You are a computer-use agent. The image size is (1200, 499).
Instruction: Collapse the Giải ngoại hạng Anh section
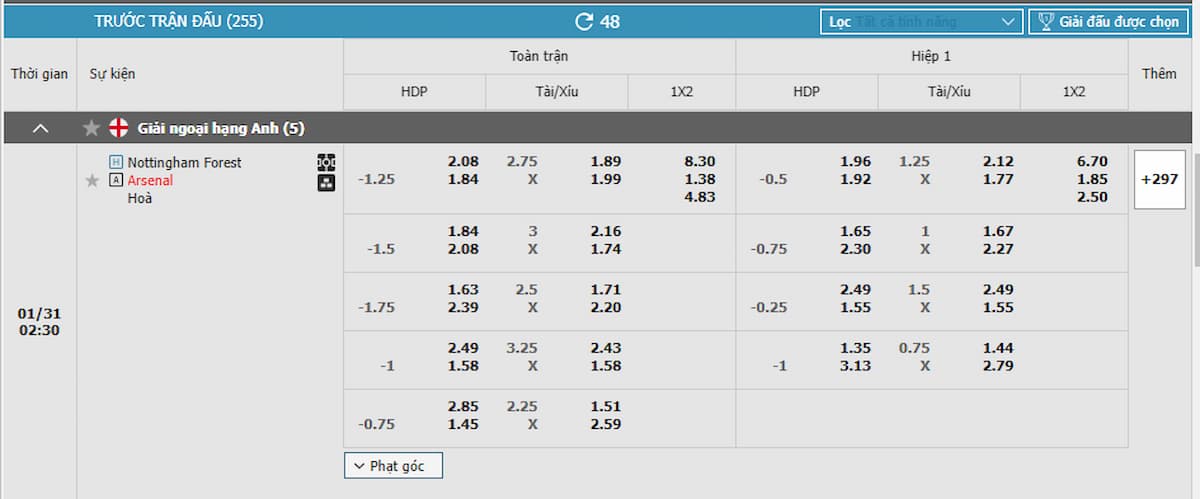pos(41,128)
